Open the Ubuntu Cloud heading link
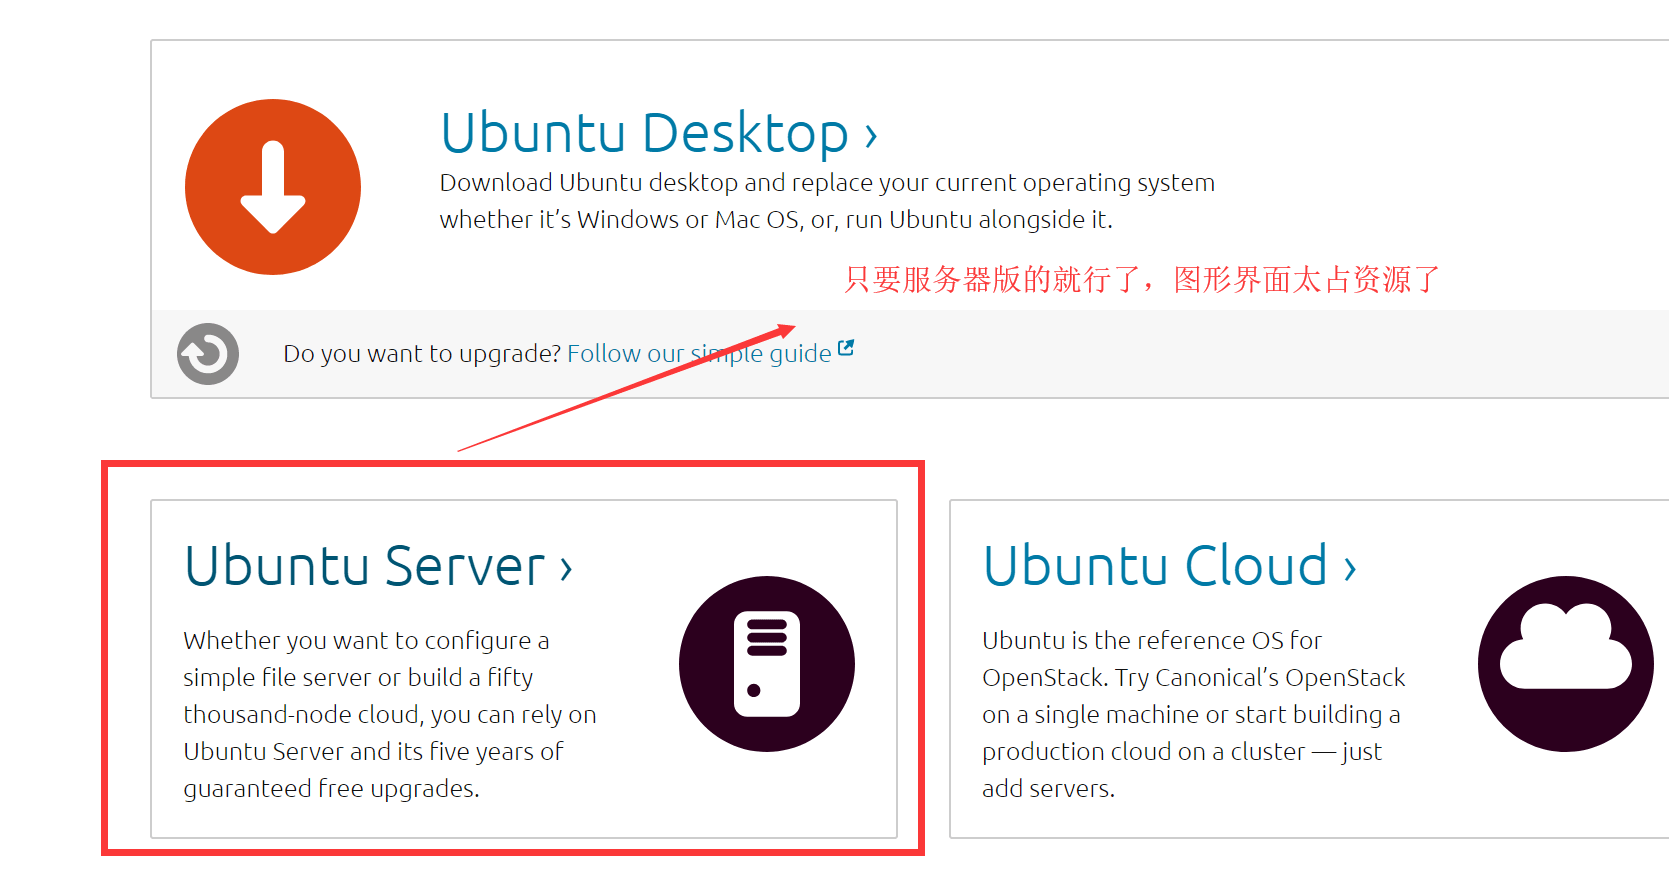This screenshot has height=894, width=1669. click(1155, 566)
